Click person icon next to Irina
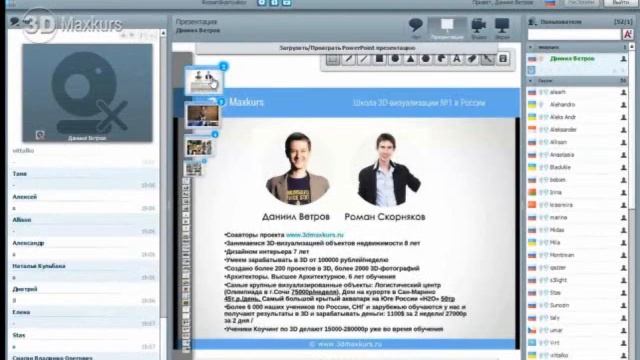Viewport: 640px width, 360px height. (x=624, y=193)
